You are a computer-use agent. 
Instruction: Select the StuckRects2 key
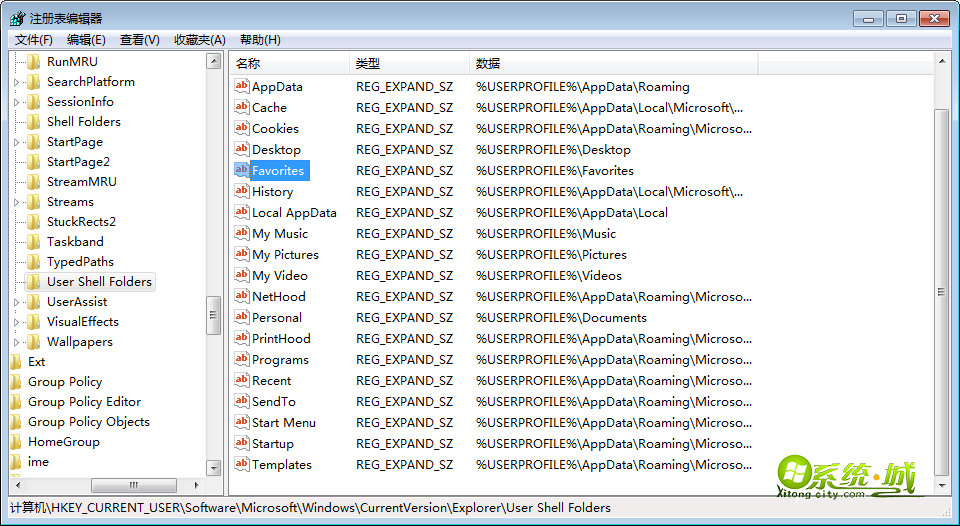(x=81, y=222)
